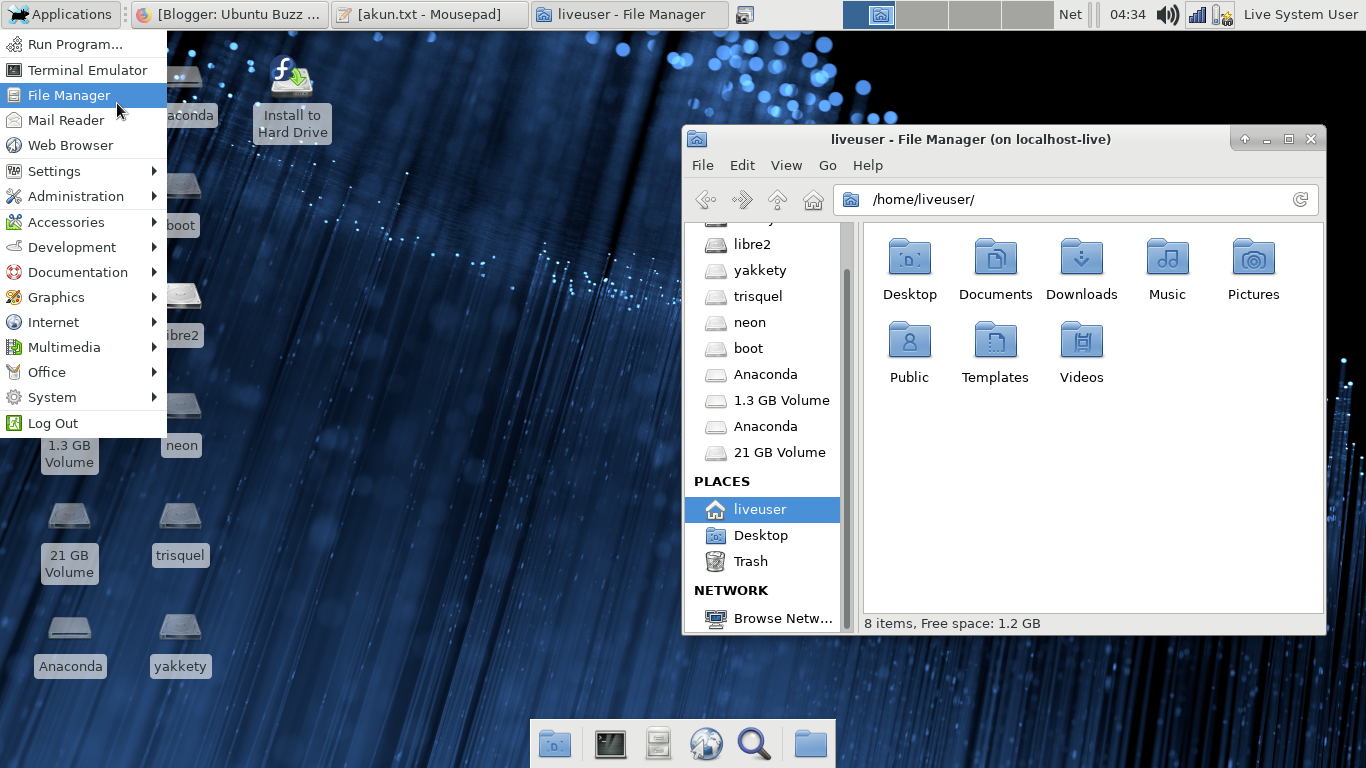
Task: Mute the system volume speaker icon
Action: click(x=1167, y=15)
